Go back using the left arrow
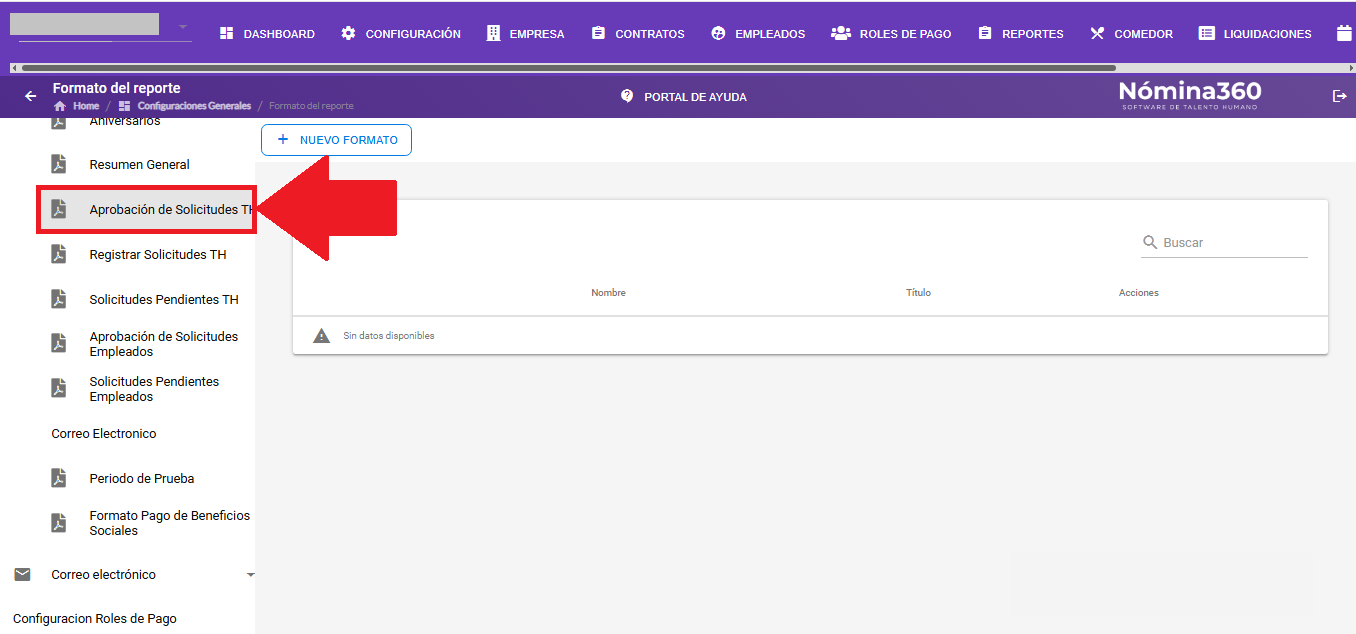This screenshot has height=634, width=1356. [30, 96]
